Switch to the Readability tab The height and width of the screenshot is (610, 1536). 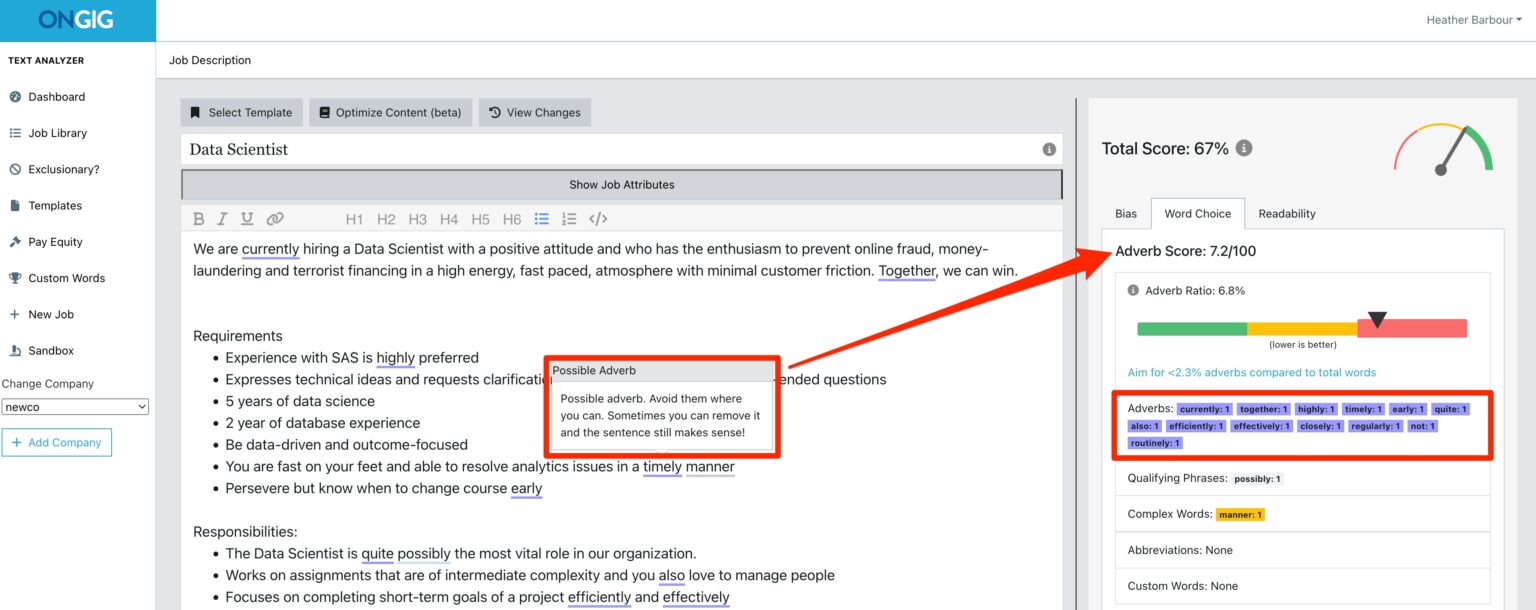point(1286,213)
